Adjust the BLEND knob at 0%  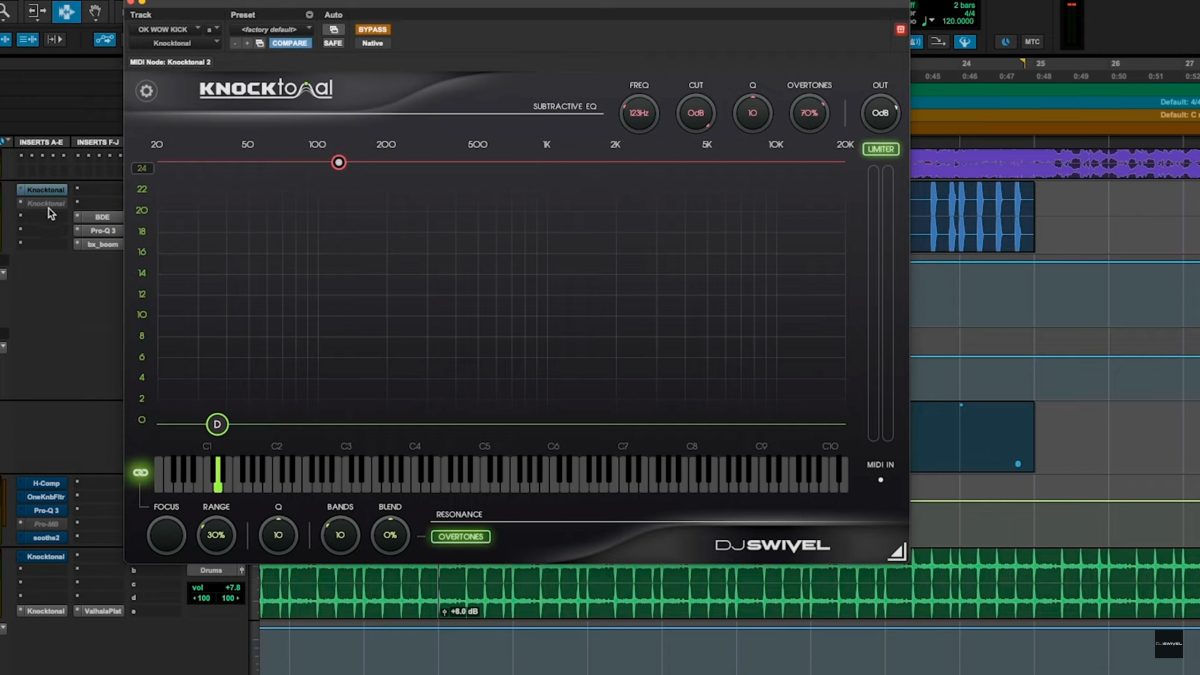pos(390,535)
